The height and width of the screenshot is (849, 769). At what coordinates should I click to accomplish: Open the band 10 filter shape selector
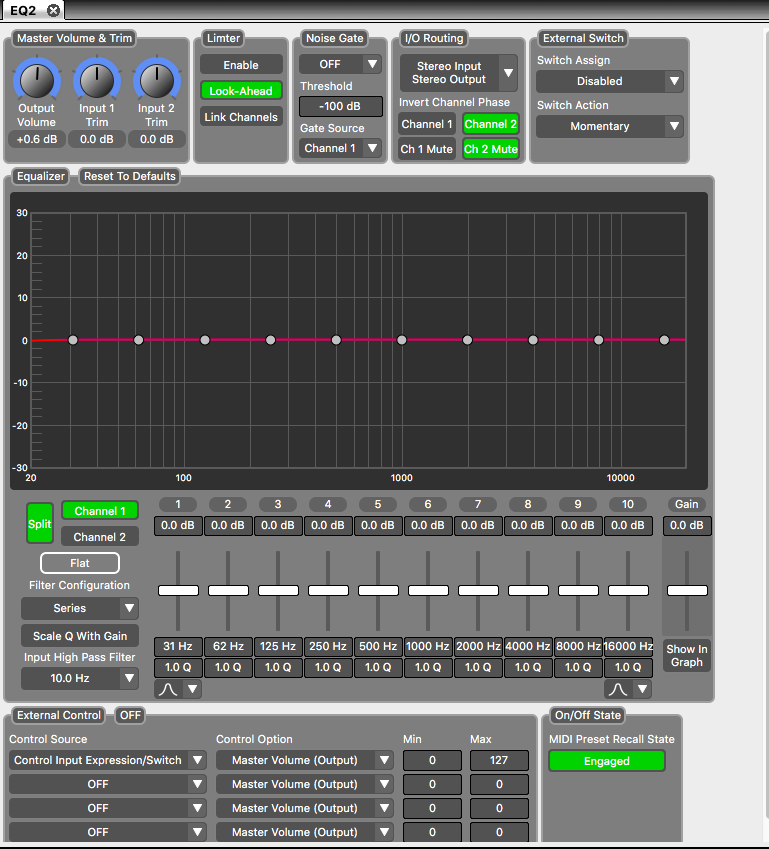pyautogui.click(x=628, y=689)
